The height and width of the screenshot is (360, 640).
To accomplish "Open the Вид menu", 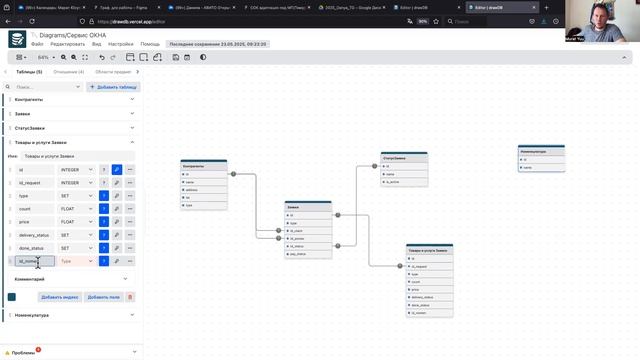I will (96, 44).
